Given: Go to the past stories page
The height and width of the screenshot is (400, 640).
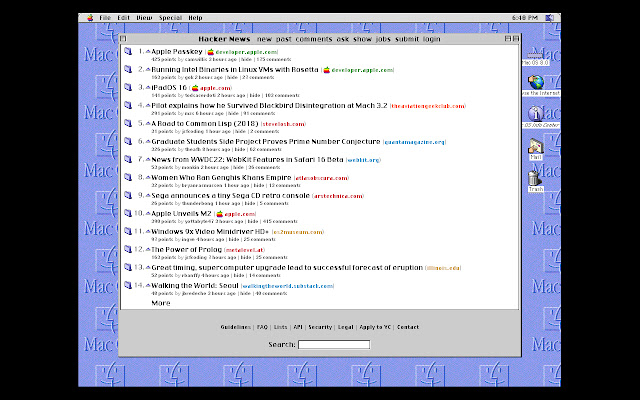Looking at the screenshot, I should pos(284,39).
